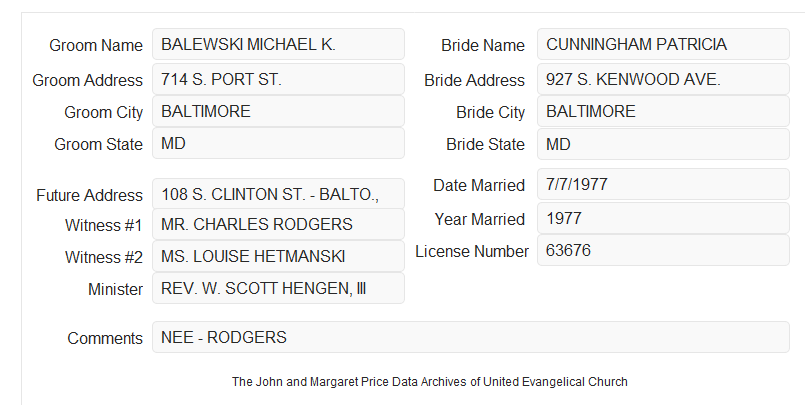Select the Groom State field
The width and height of the screenshot is (805, 405).
pyautogui.click(x=278, y=143)
